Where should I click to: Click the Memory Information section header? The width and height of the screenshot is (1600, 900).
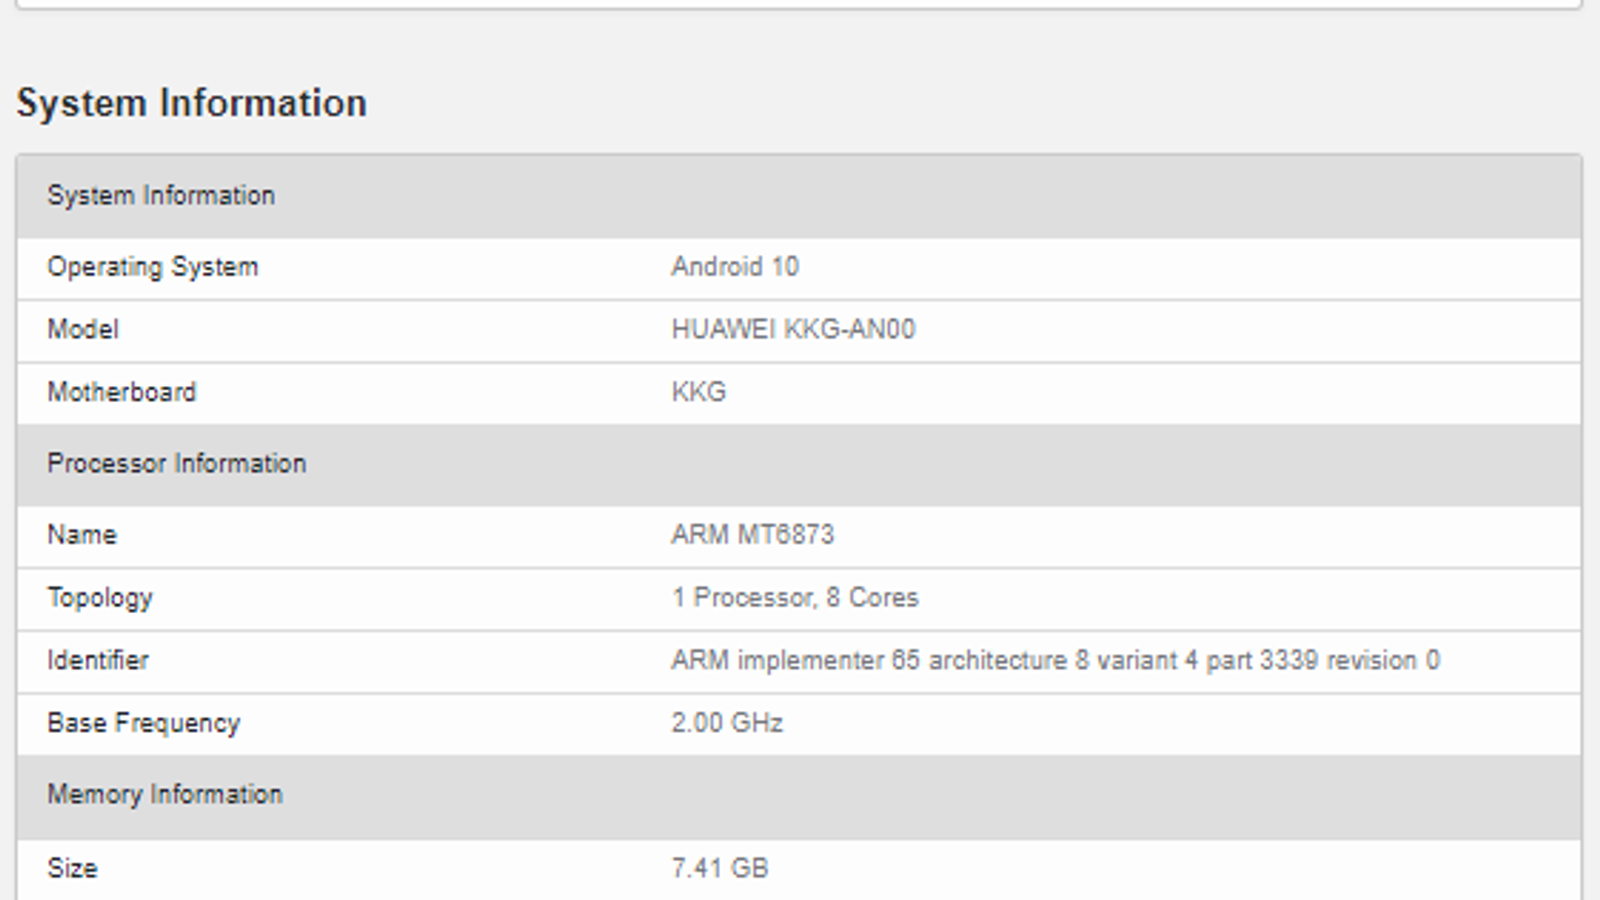pos(165,794)
